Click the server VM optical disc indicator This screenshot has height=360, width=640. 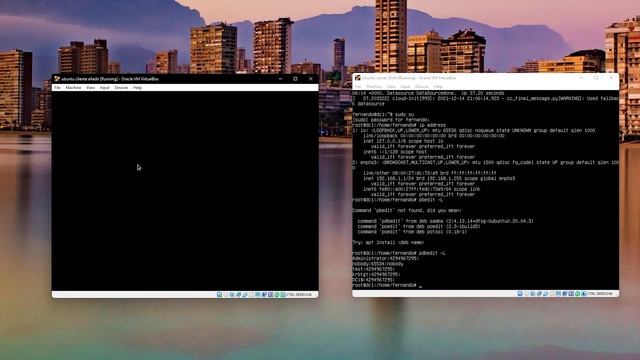click(x=526, y=293)
